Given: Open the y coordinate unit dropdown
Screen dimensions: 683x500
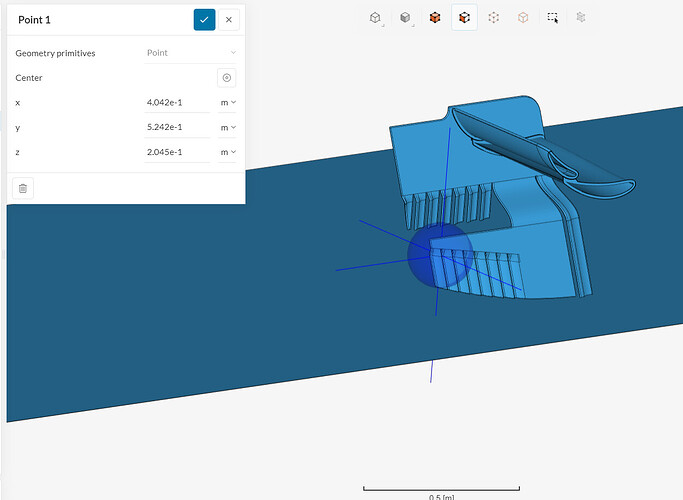Looking at the screenshot, I should coord(228,127).
